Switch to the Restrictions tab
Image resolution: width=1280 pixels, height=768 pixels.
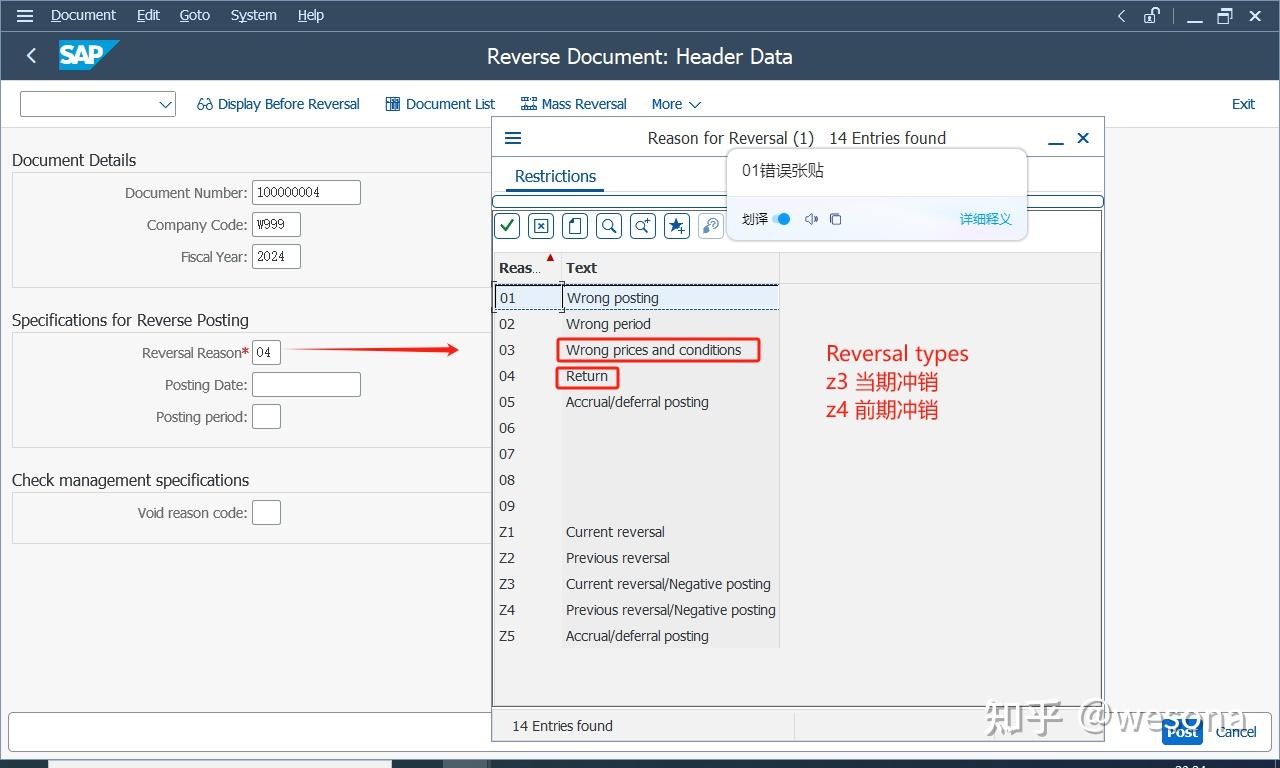pyautogui.click(x=555, y=176)
